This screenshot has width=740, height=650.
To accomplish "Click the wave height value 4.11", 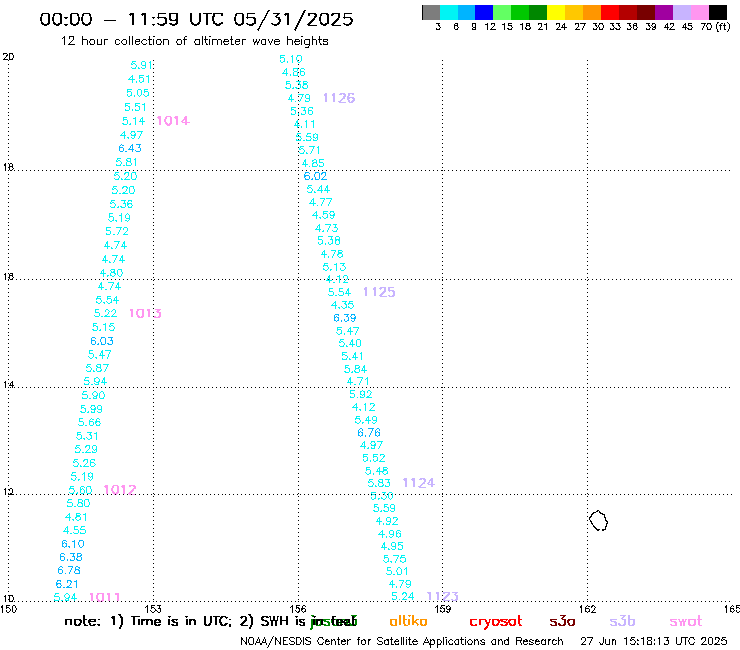I will tap(305, 125).
